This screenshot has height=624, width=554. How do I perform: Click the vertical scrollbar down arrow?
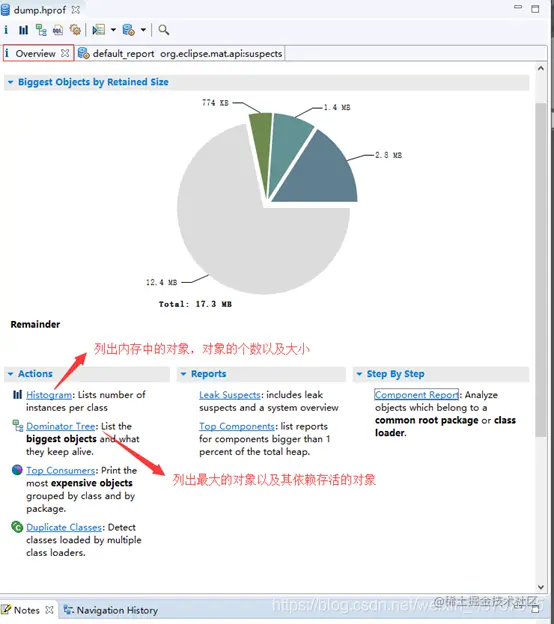(x=540, y=587)
